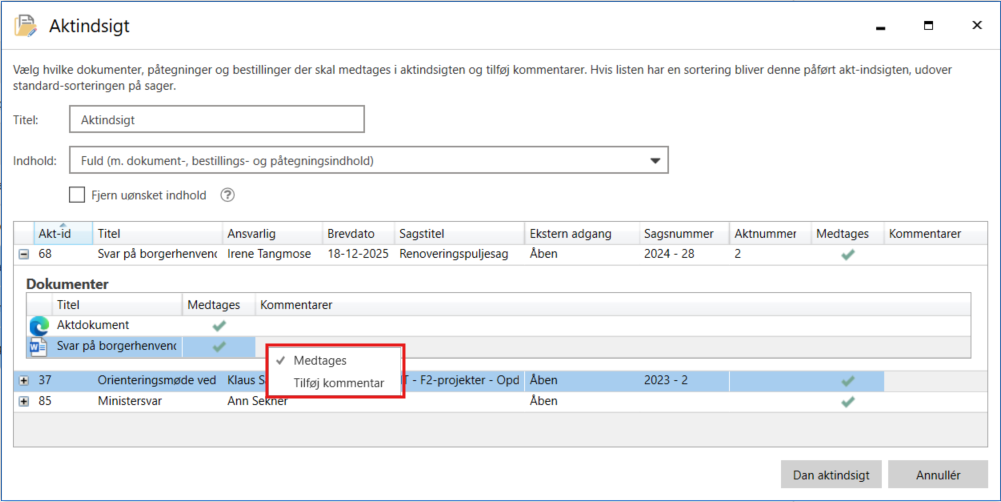Expand the row for Akt-id 37
1001x502 pixels.
click(x=23, y=381)
